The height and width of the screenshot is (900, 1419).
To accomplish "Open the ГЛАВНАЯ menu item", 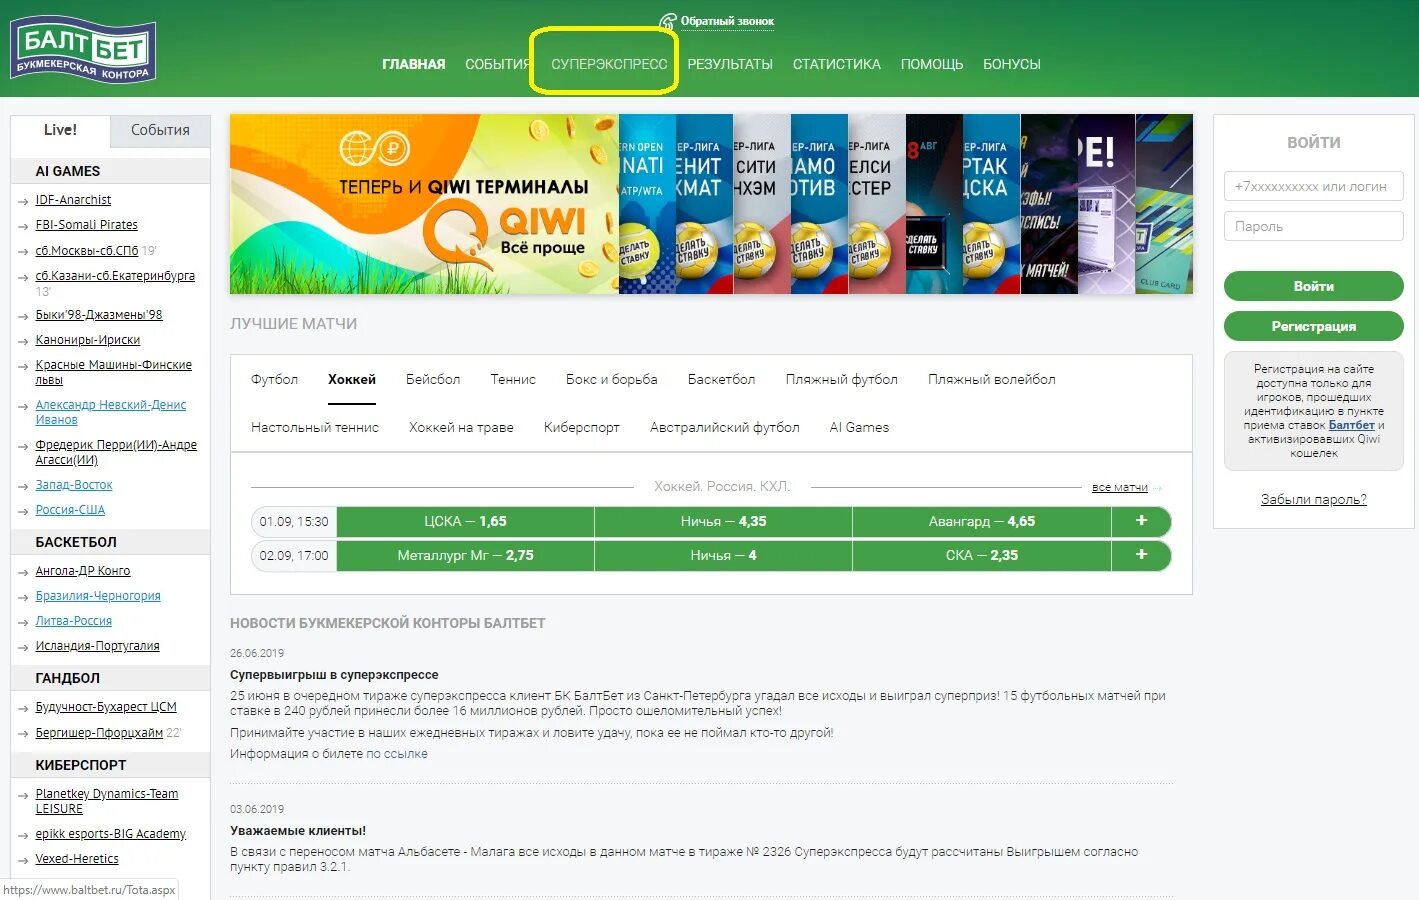I will click(x=413, y=64).
